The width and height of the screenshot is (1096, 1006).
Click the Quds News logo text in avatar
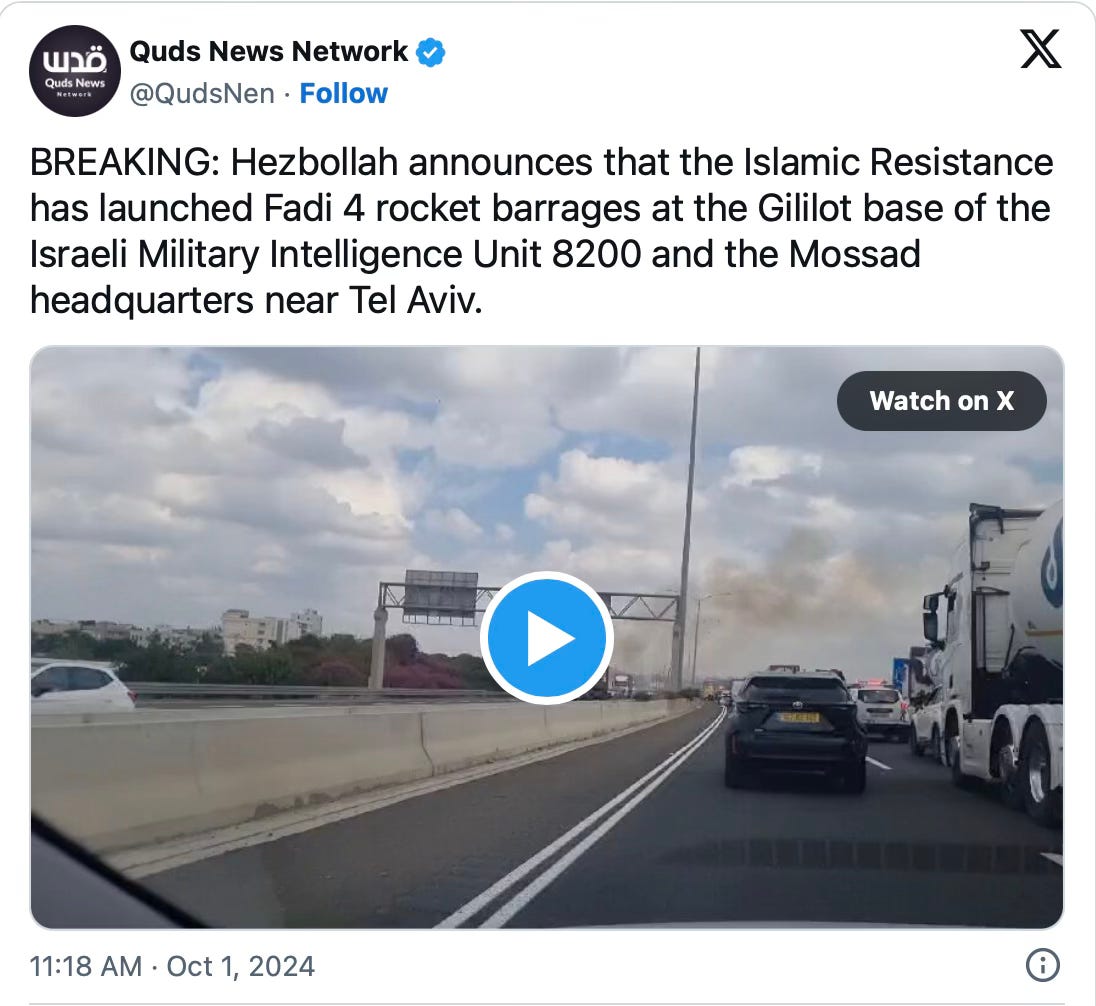point(75,83)
